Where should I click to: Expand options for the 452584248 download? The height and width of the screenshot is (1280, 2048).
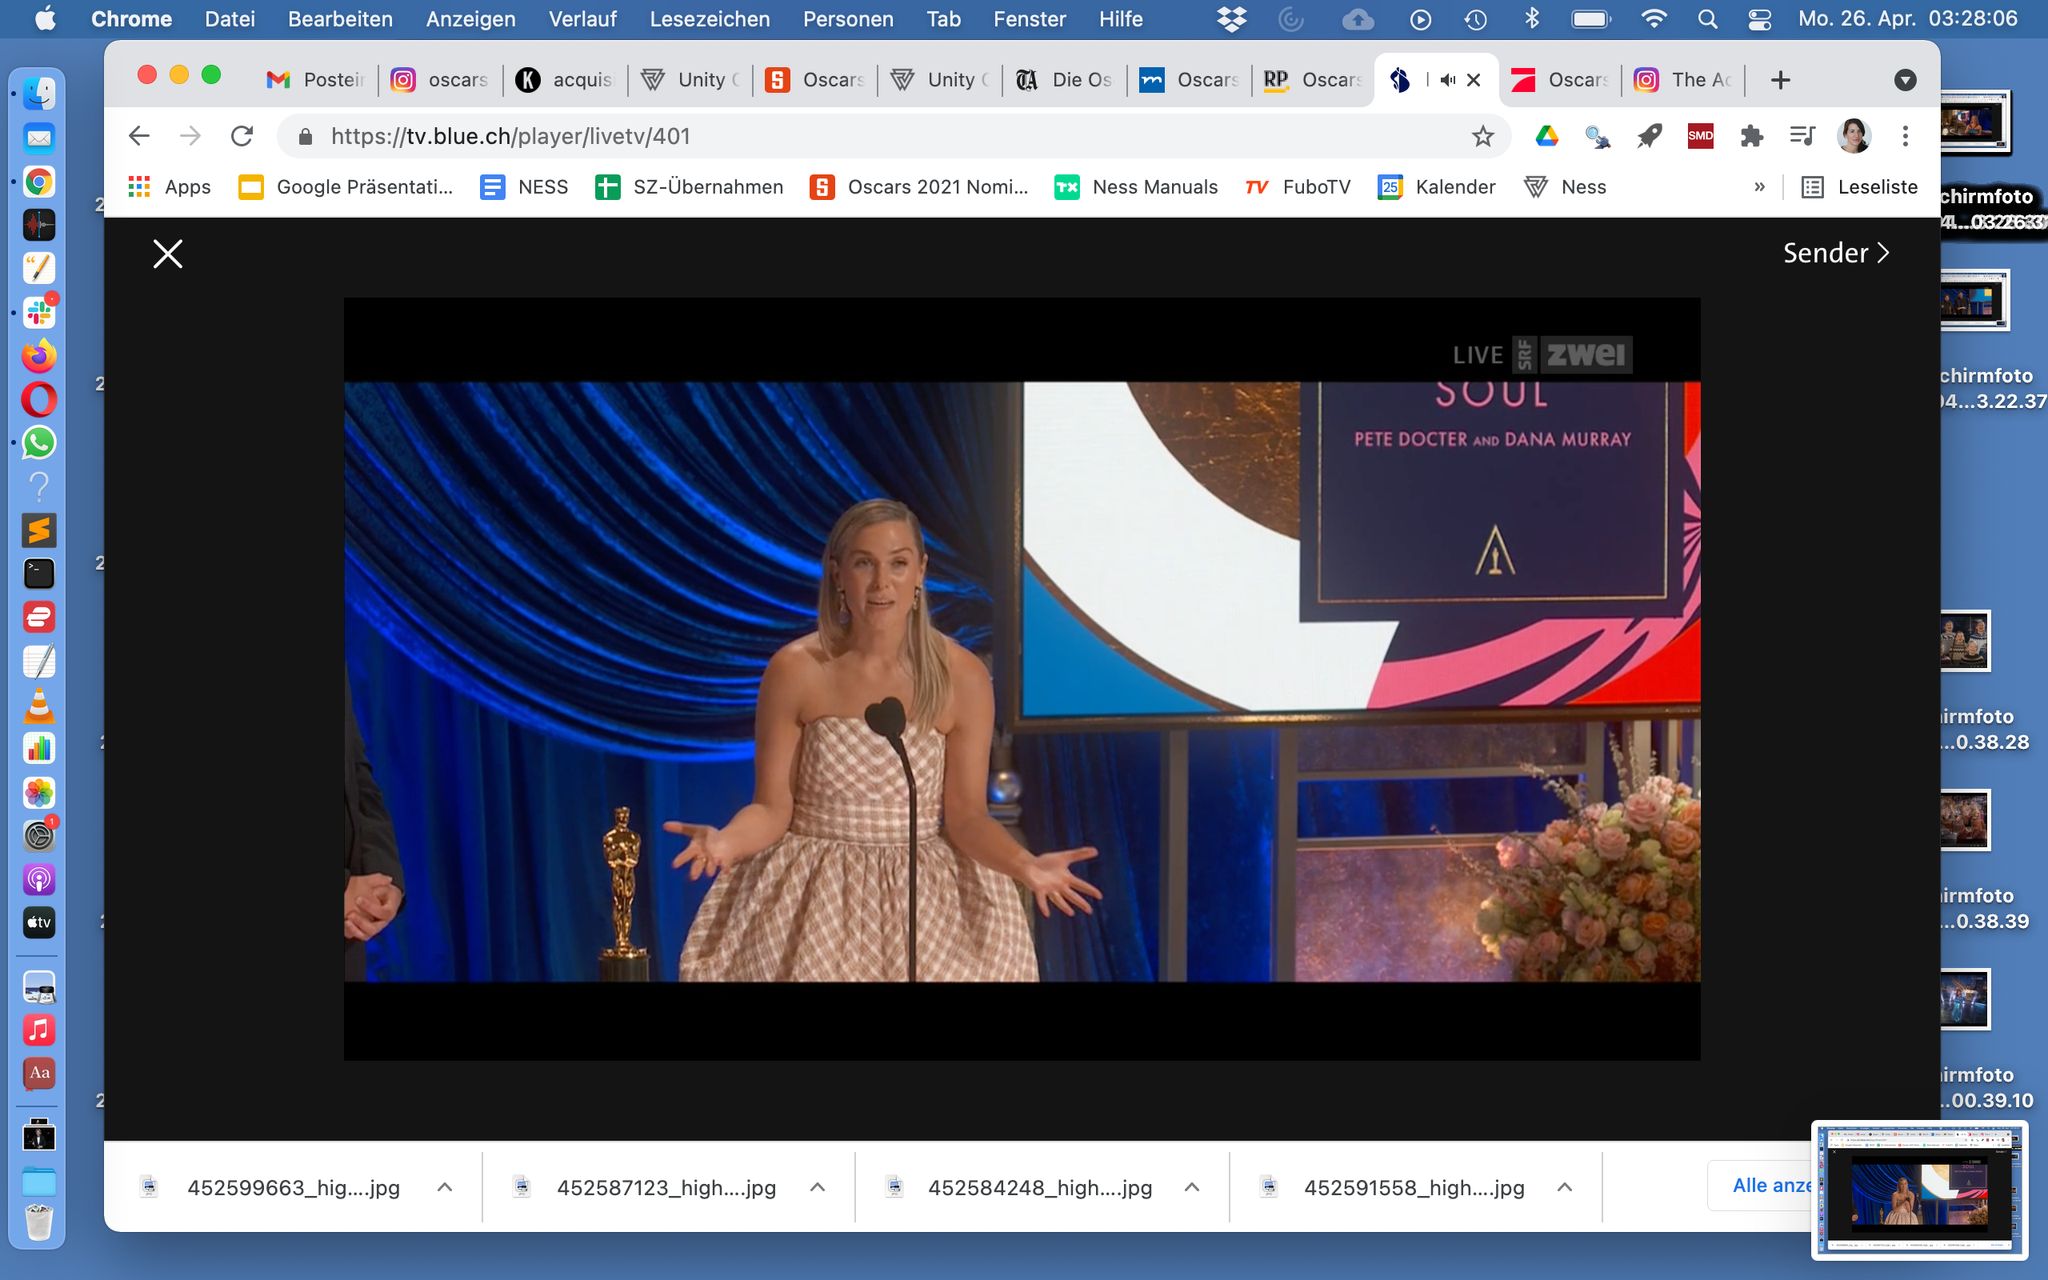pyautogui.click(x=1192, y=1187)
